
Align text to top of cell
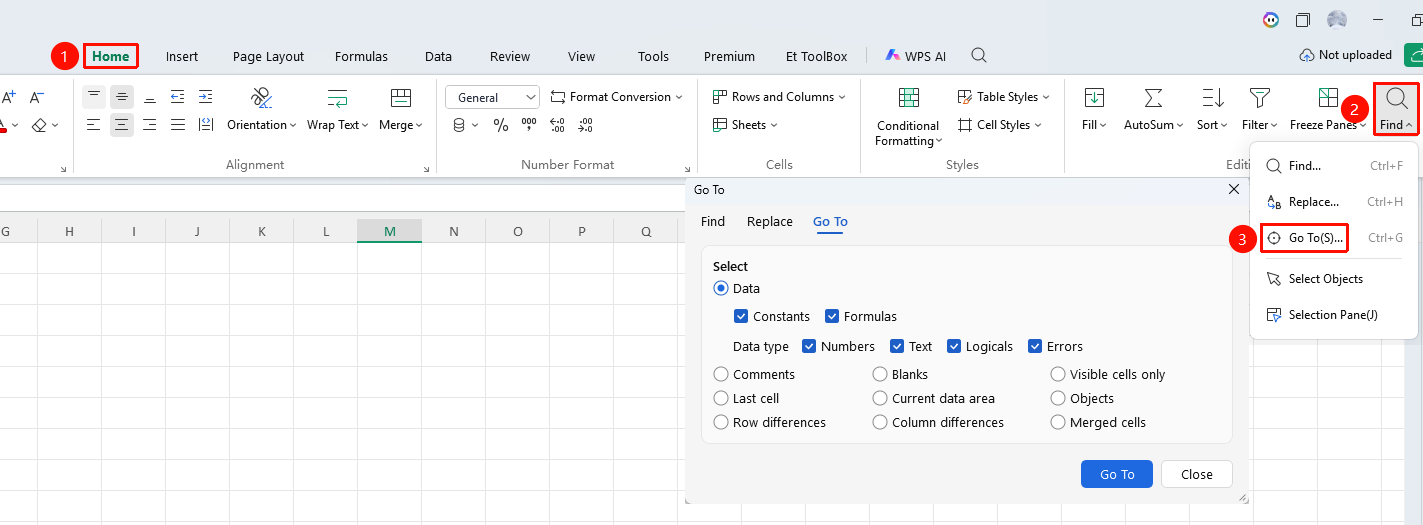94,97
